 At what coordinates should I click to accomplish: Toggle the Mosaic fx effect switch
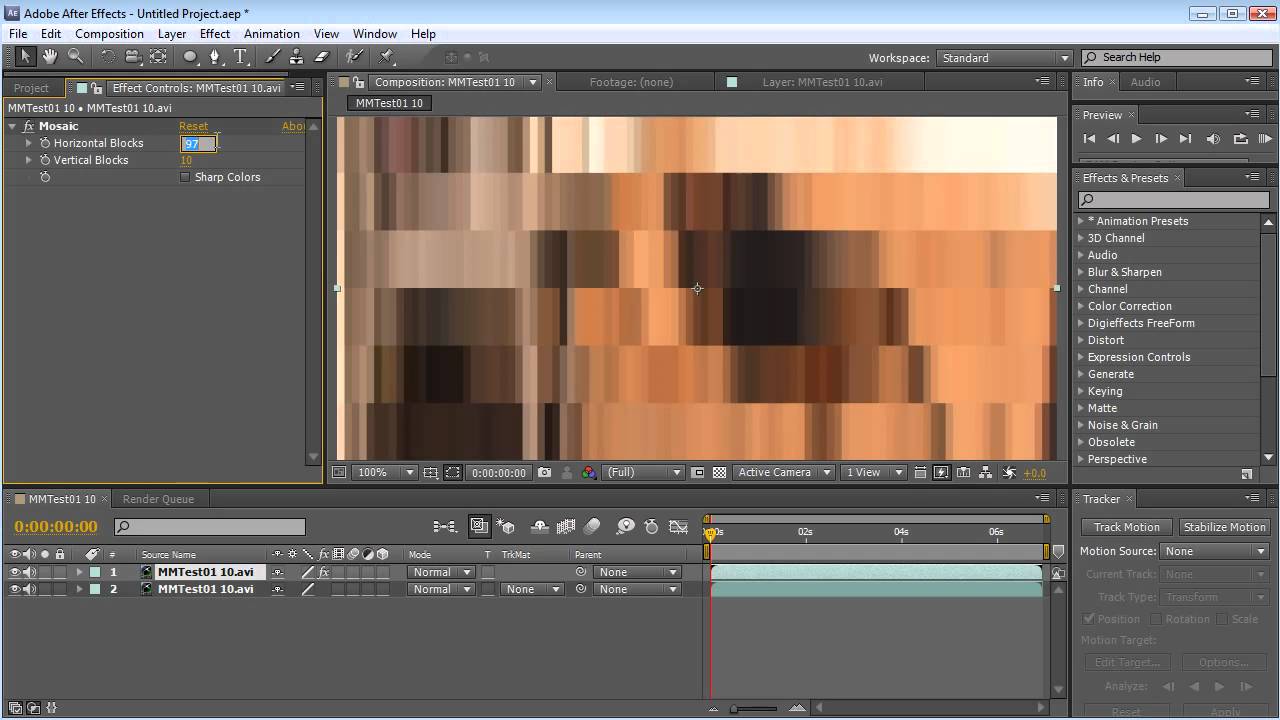point(28,126)
